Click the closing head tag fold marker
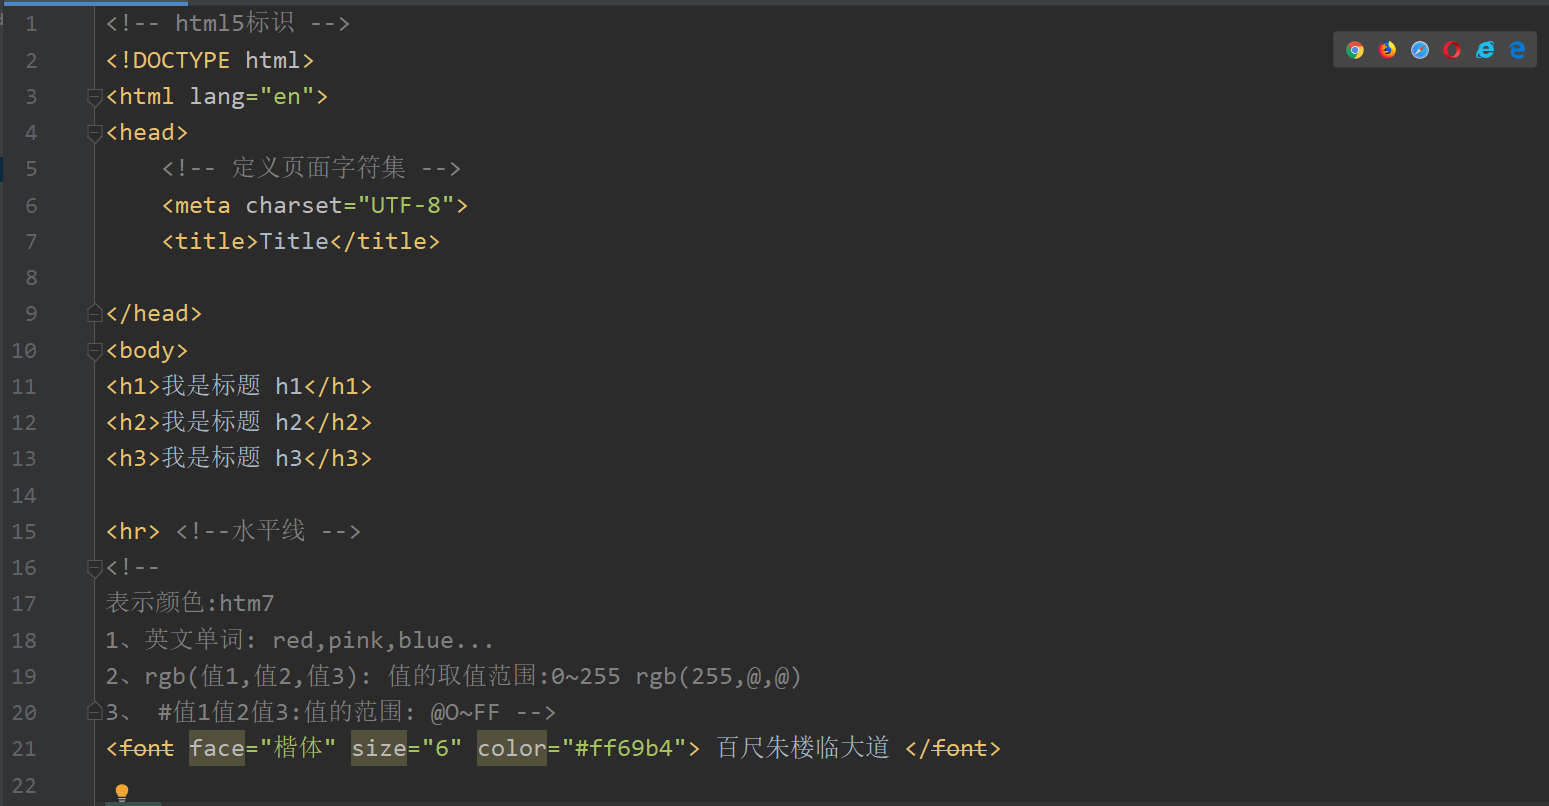This screenshot has height=806, width=1549. 95,314
